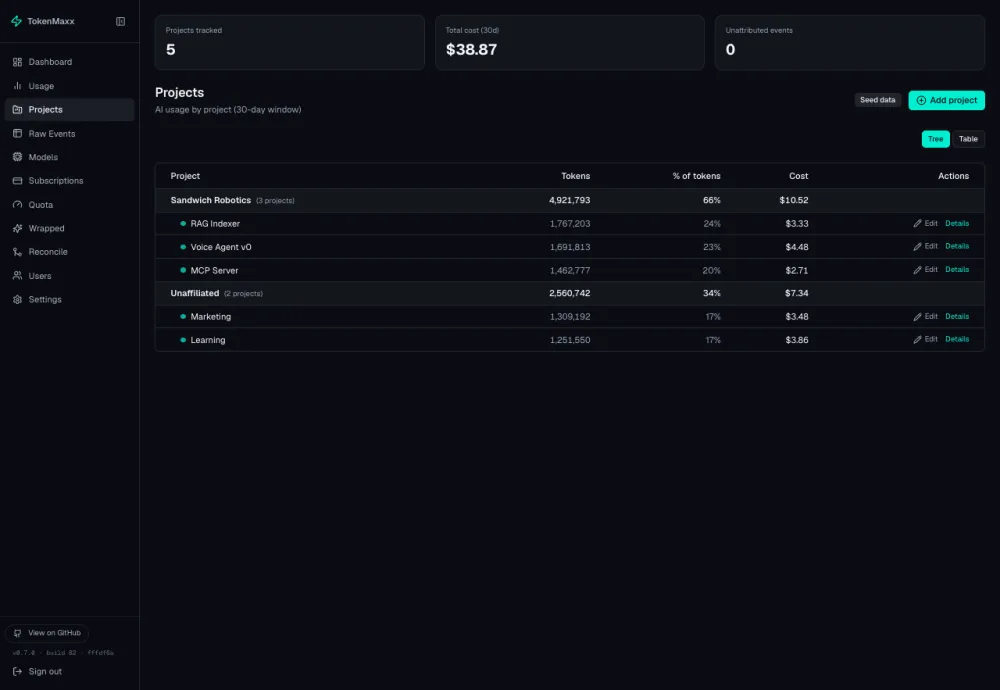Click the TokenMaxx lightning logo icon
This screenshot has height=690, width=1000.
(17, 21)
